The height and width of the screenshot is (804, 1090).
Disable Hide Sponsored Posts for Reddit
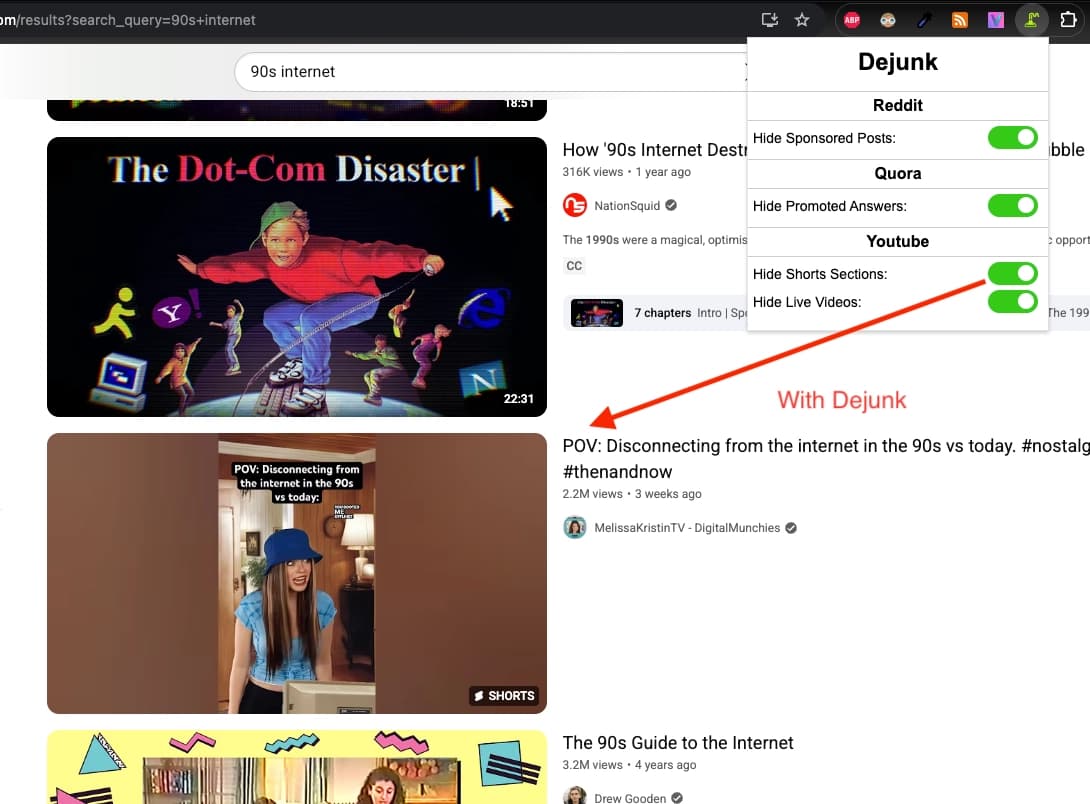1013,138
